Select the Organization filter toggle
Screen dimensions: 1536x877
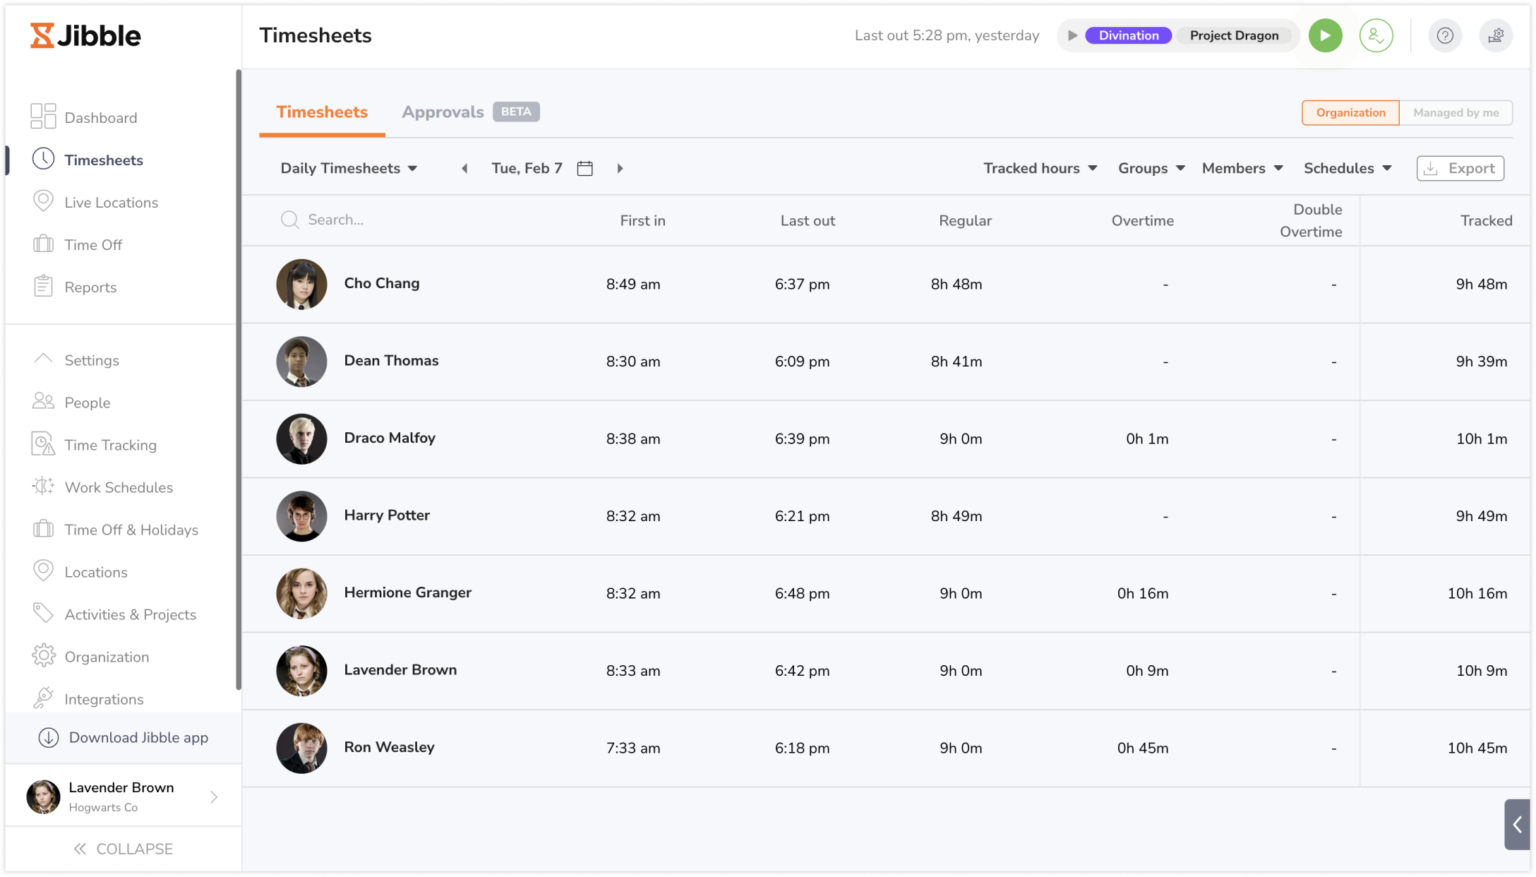click(x=1349, y=112)
